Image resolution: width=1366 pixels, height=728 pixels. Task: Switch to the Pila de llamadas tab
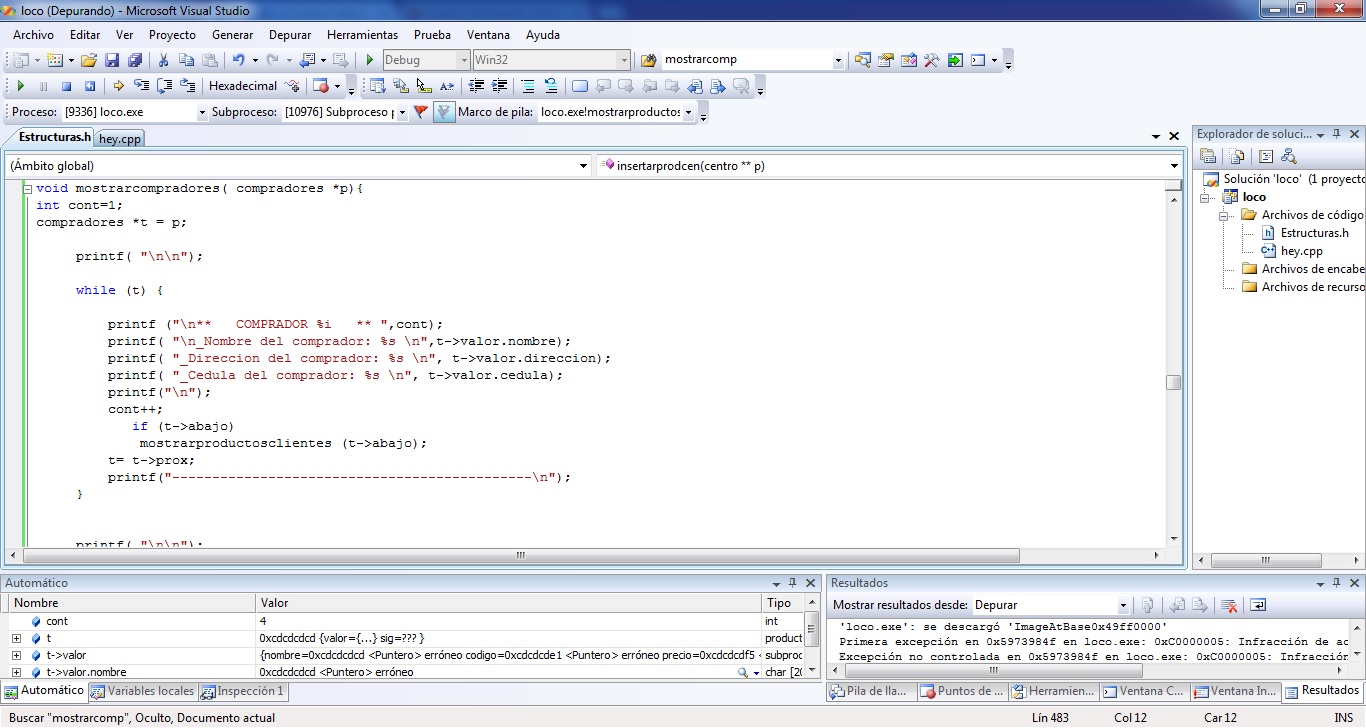(x=869, y=691)
